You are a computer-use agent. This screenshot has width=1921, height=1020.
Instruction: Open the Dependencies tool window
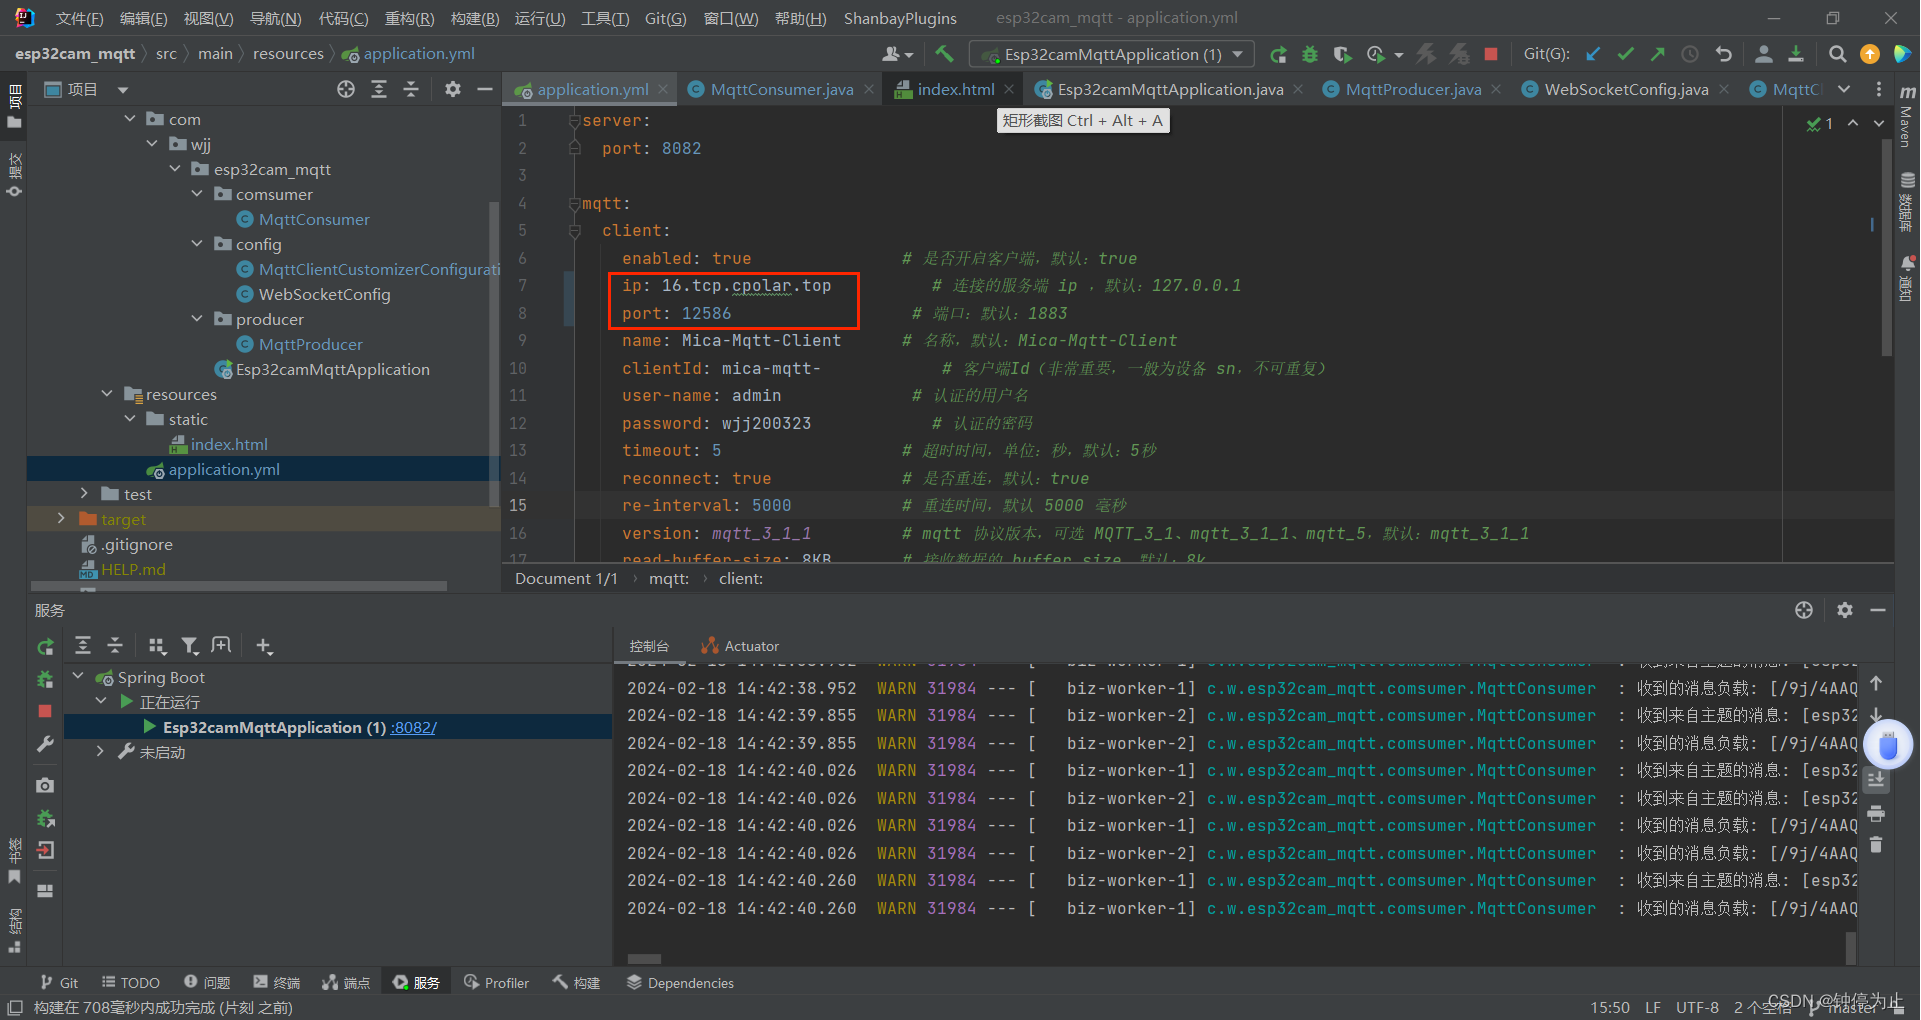pyautogui.click(x=680, y=983)
